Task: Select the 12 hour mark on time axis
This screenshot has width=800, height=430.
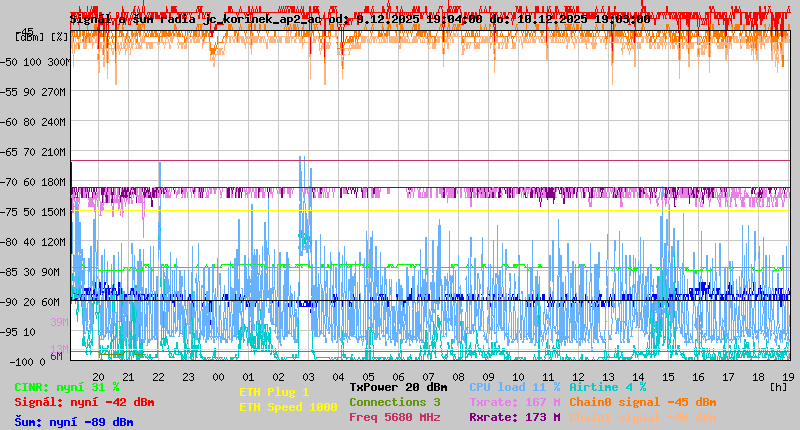Action: [578, 376]
